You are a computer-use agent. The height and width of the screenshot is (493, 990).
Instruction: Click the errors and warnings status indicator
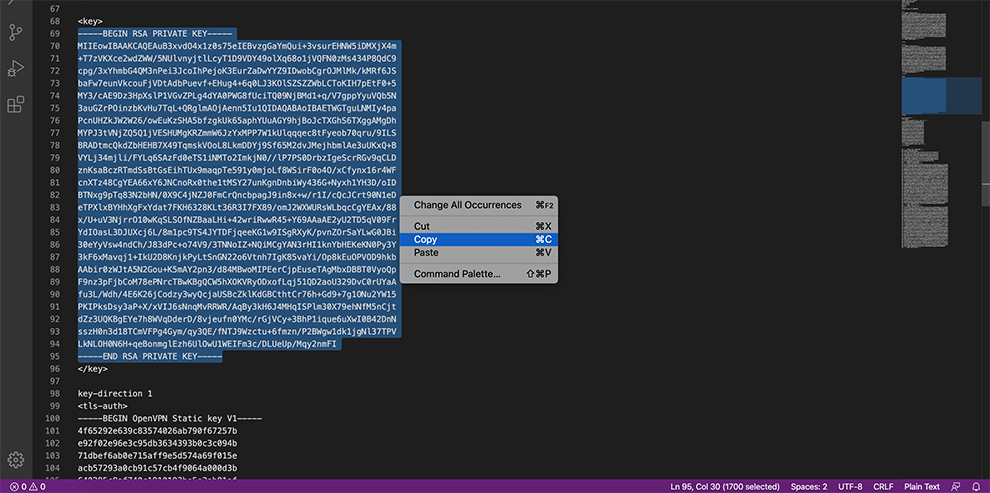click(x=26, y=487)
